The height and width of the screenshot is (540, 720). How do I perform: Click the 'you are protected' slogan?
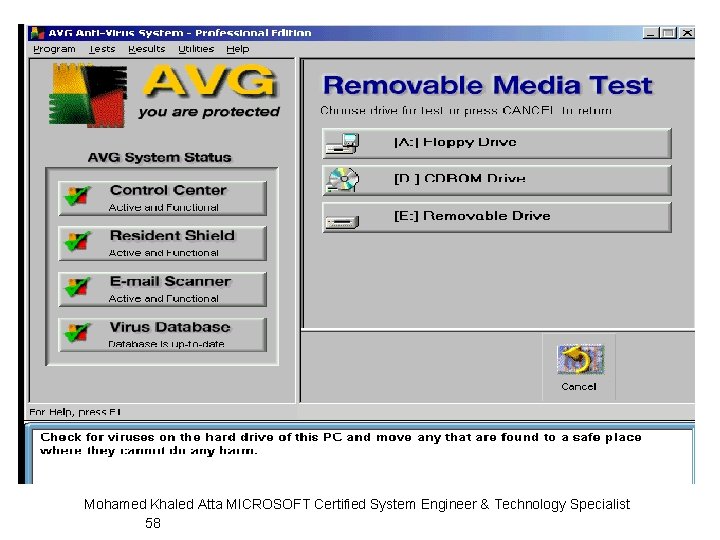tap(209, 112)
